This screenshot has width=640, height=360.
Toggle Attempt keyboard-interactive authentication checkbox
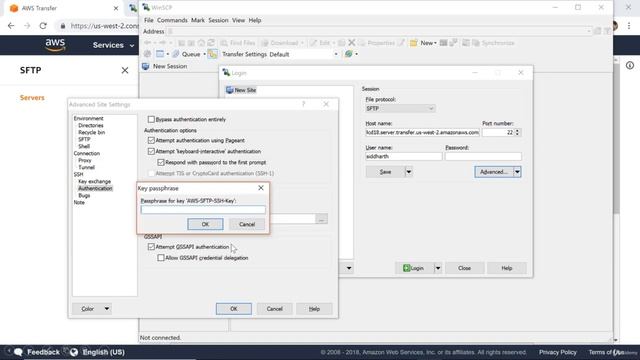(x=151, y=151)
